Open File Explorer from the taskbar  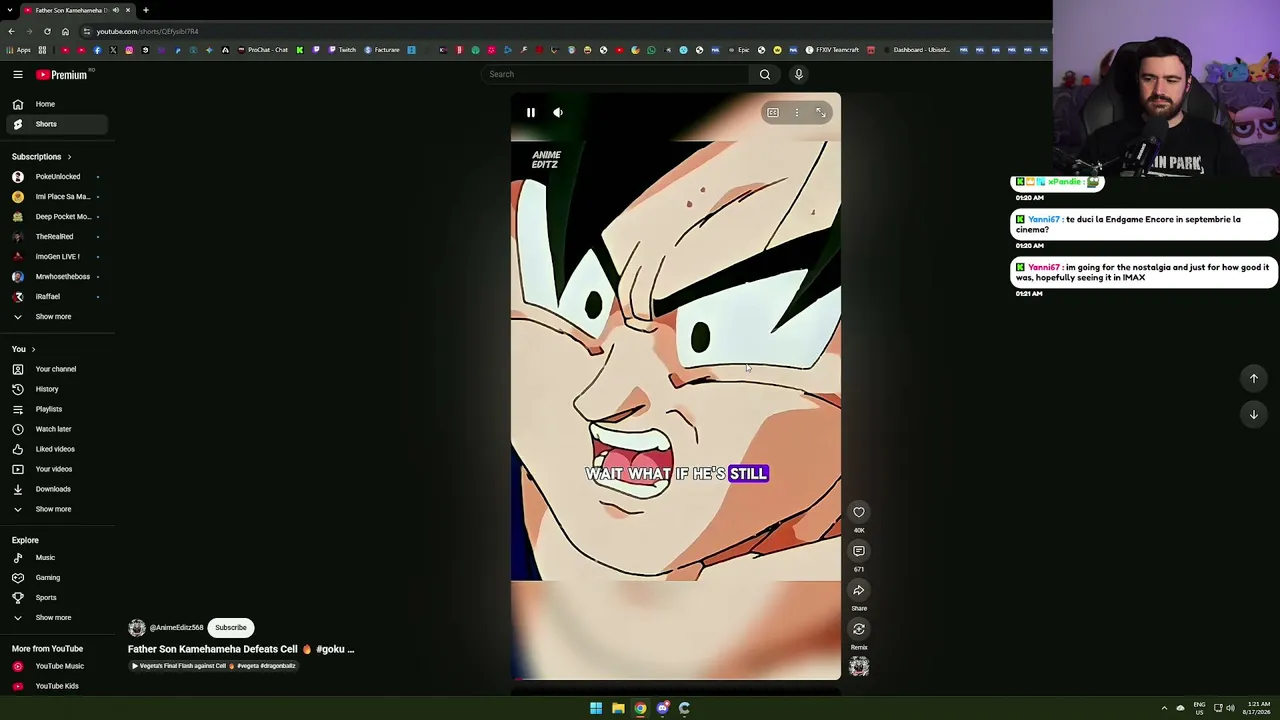[618, 708]
